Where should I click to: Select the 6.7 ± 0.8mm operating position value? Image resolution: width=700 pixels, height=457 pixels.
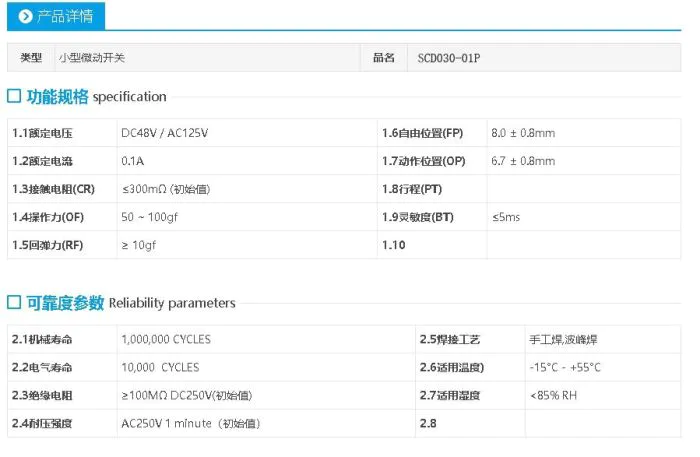tap(522, 161)
